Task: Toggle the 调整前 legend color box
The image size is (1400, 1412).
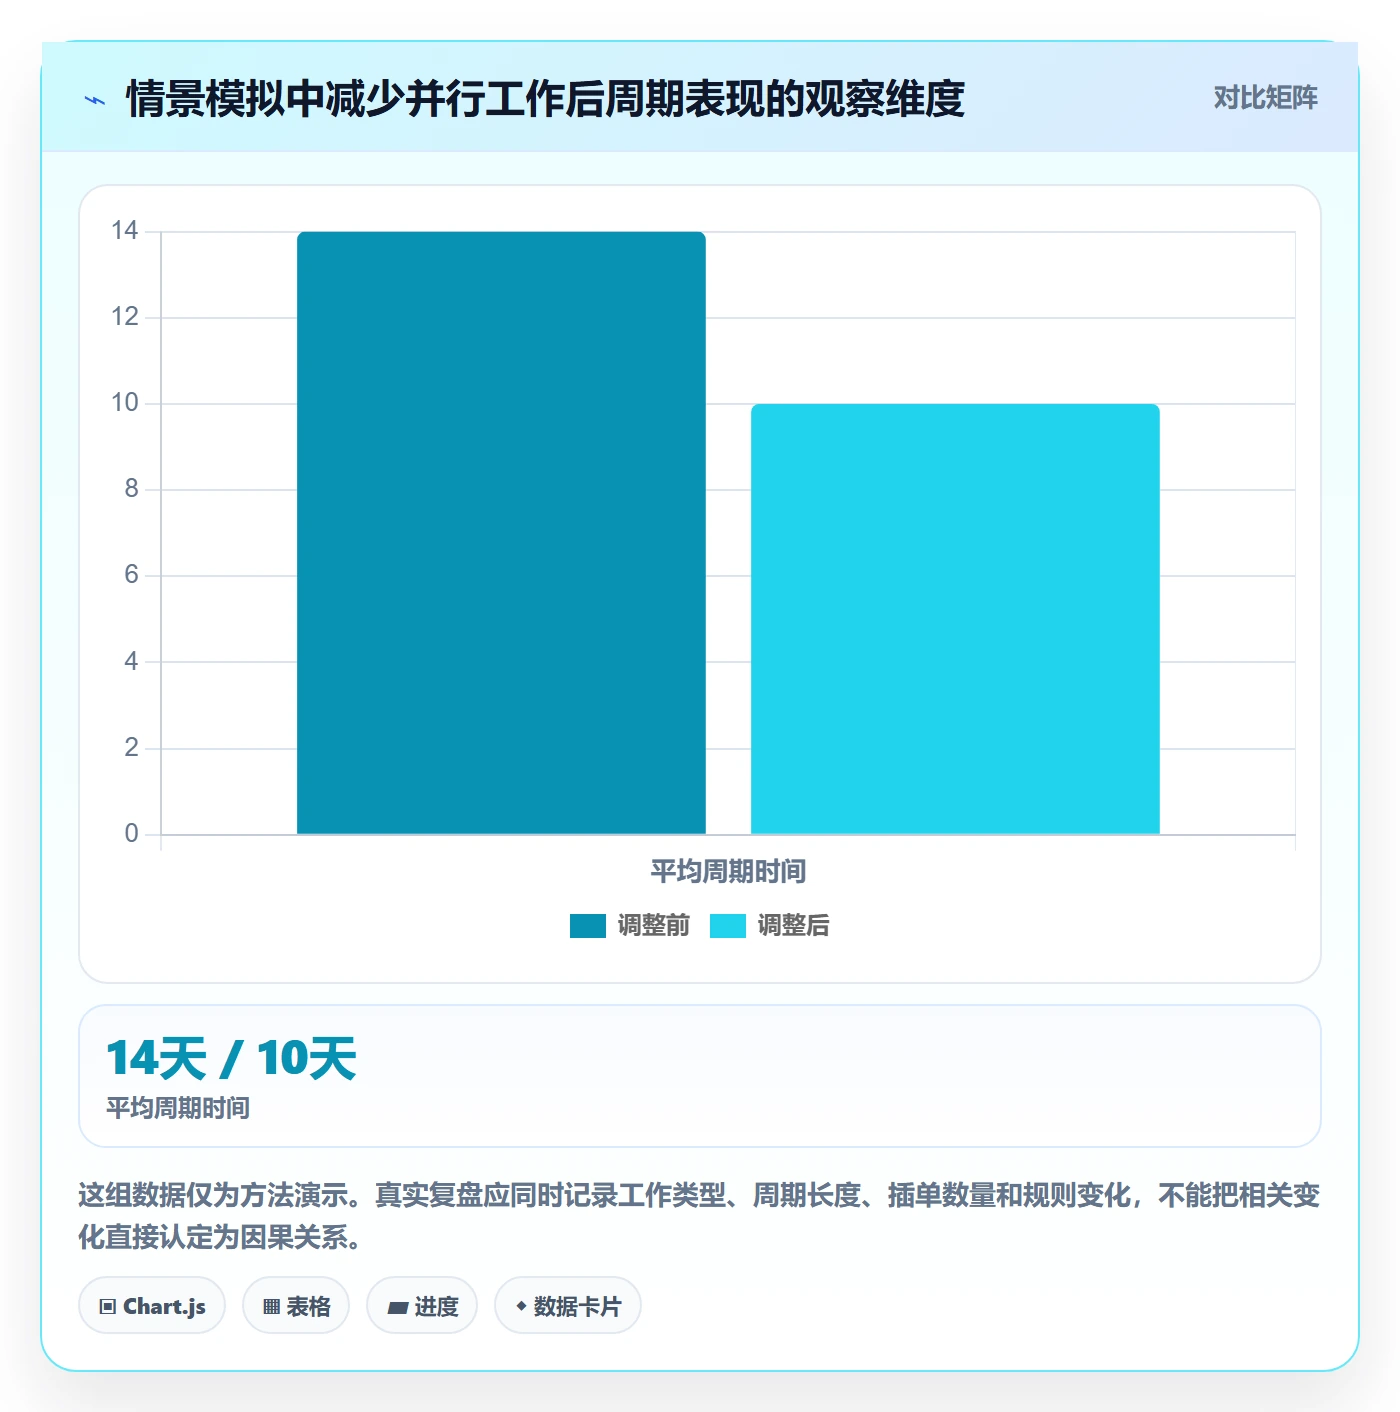Action: (x=588, y=926)
